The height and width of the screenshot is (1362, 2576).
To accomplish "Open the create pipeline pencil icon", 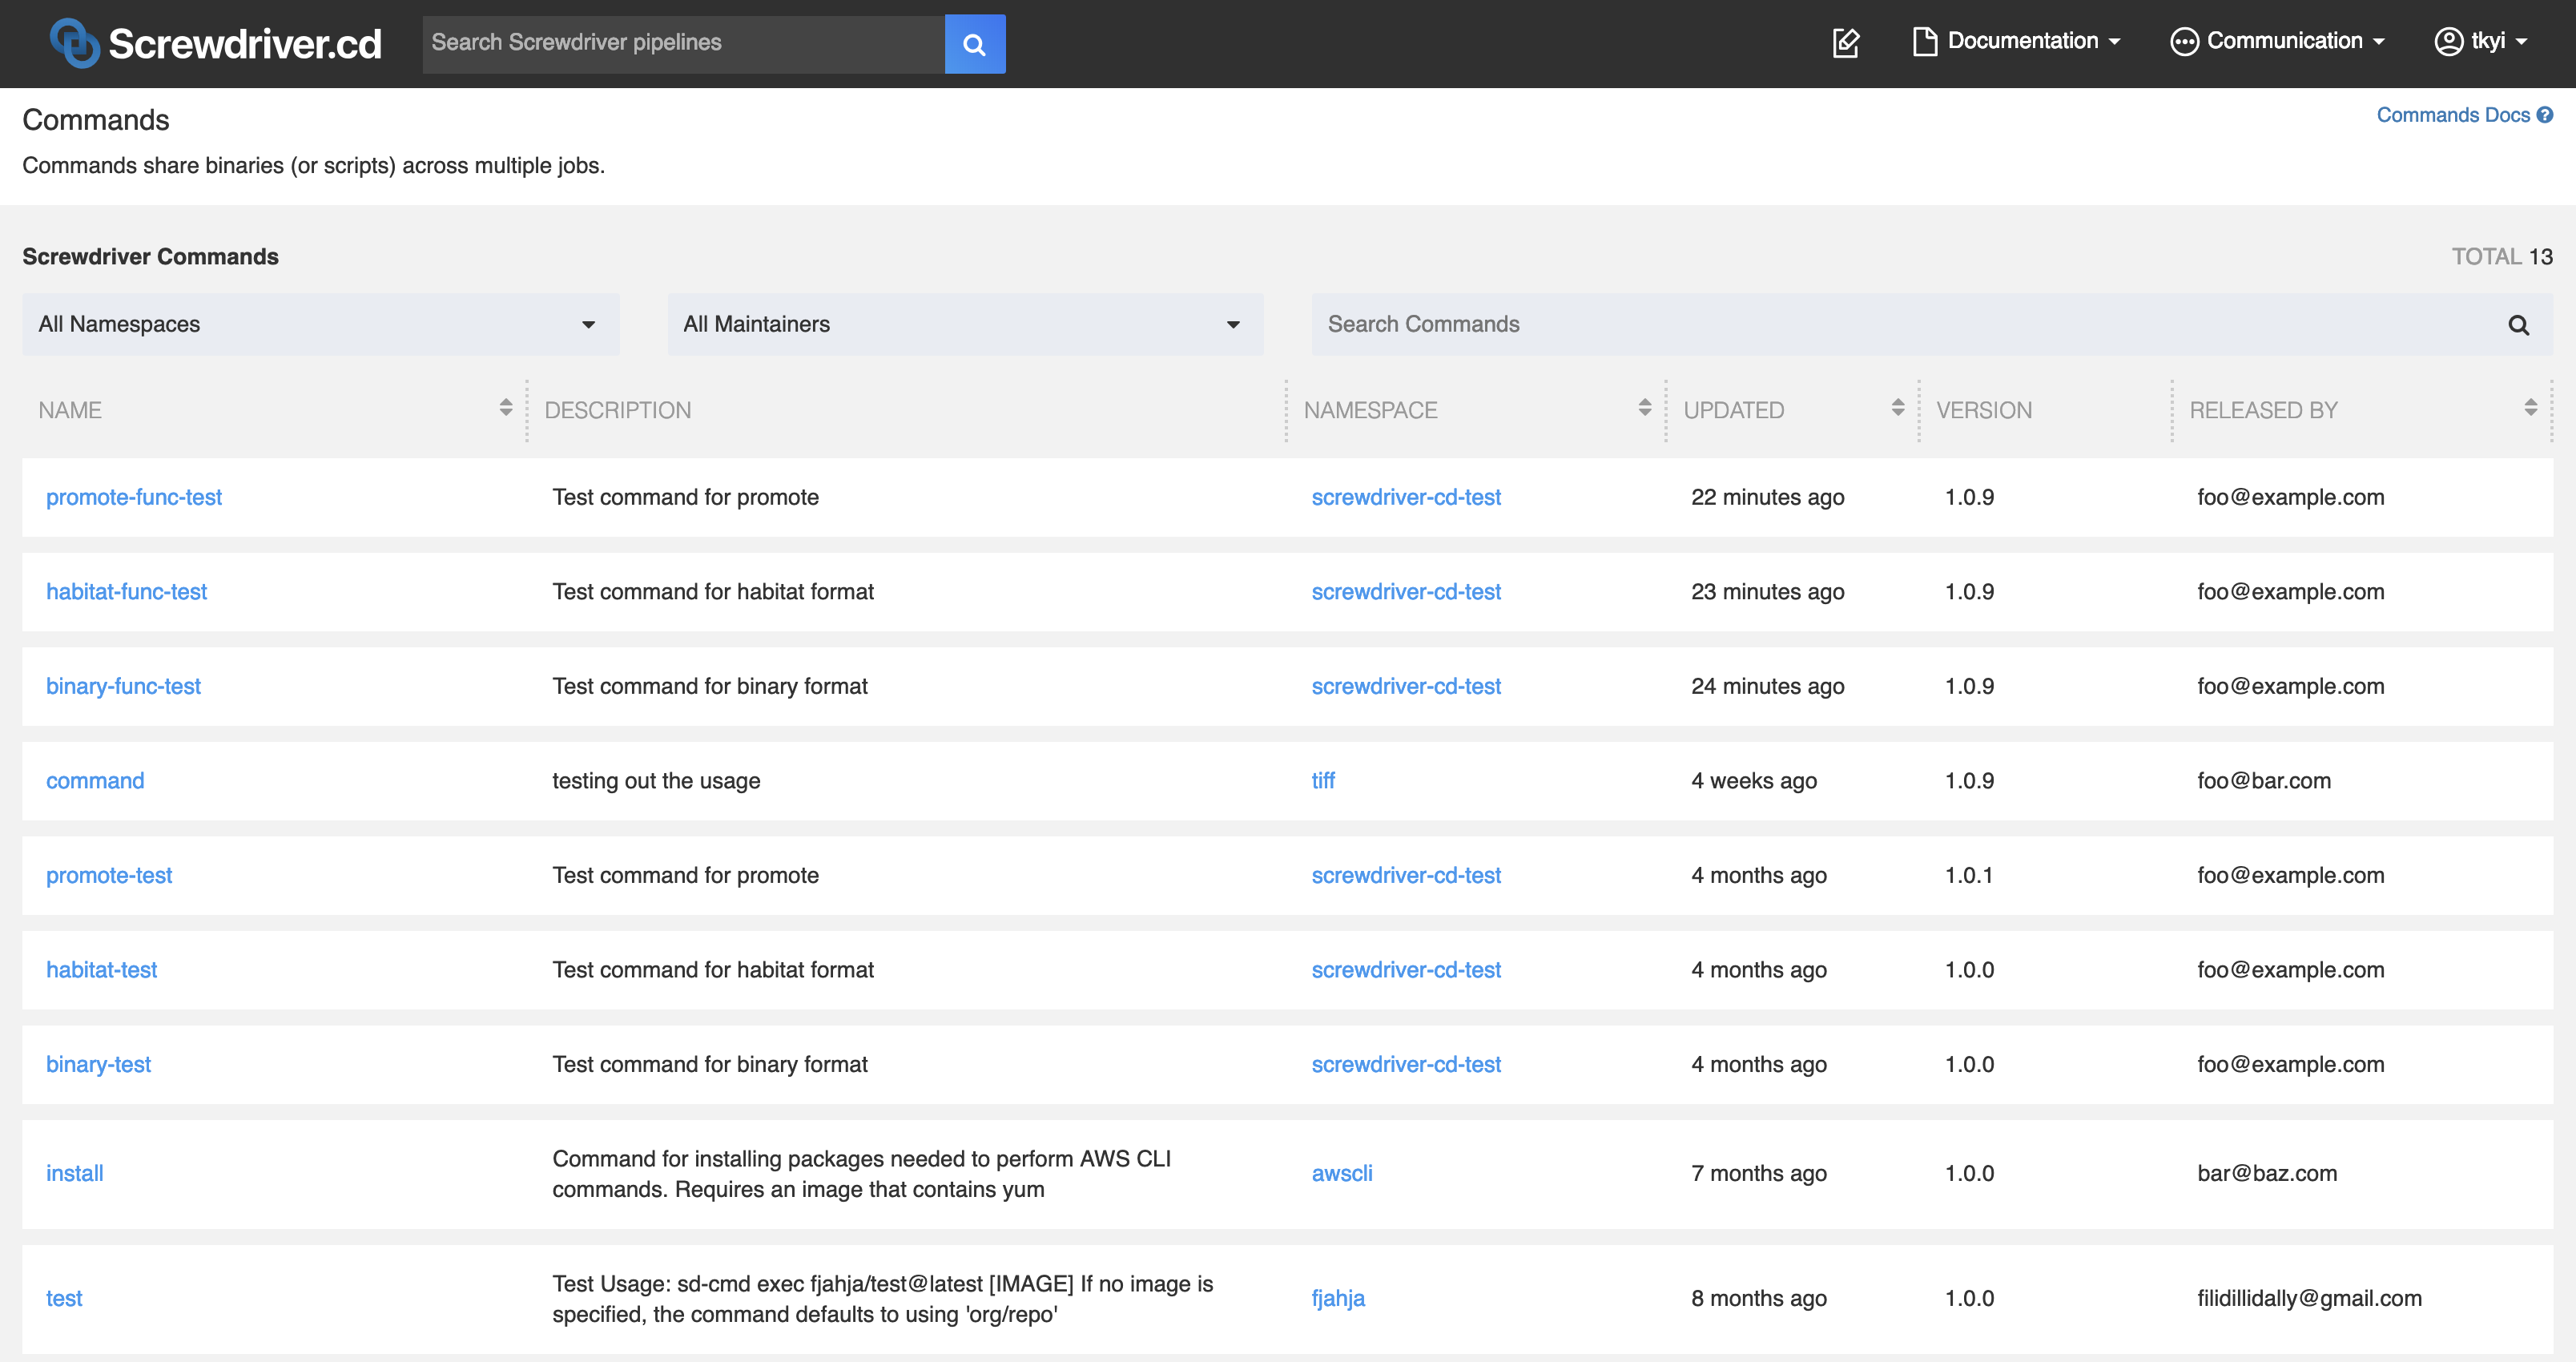I will coord(1846,42).
